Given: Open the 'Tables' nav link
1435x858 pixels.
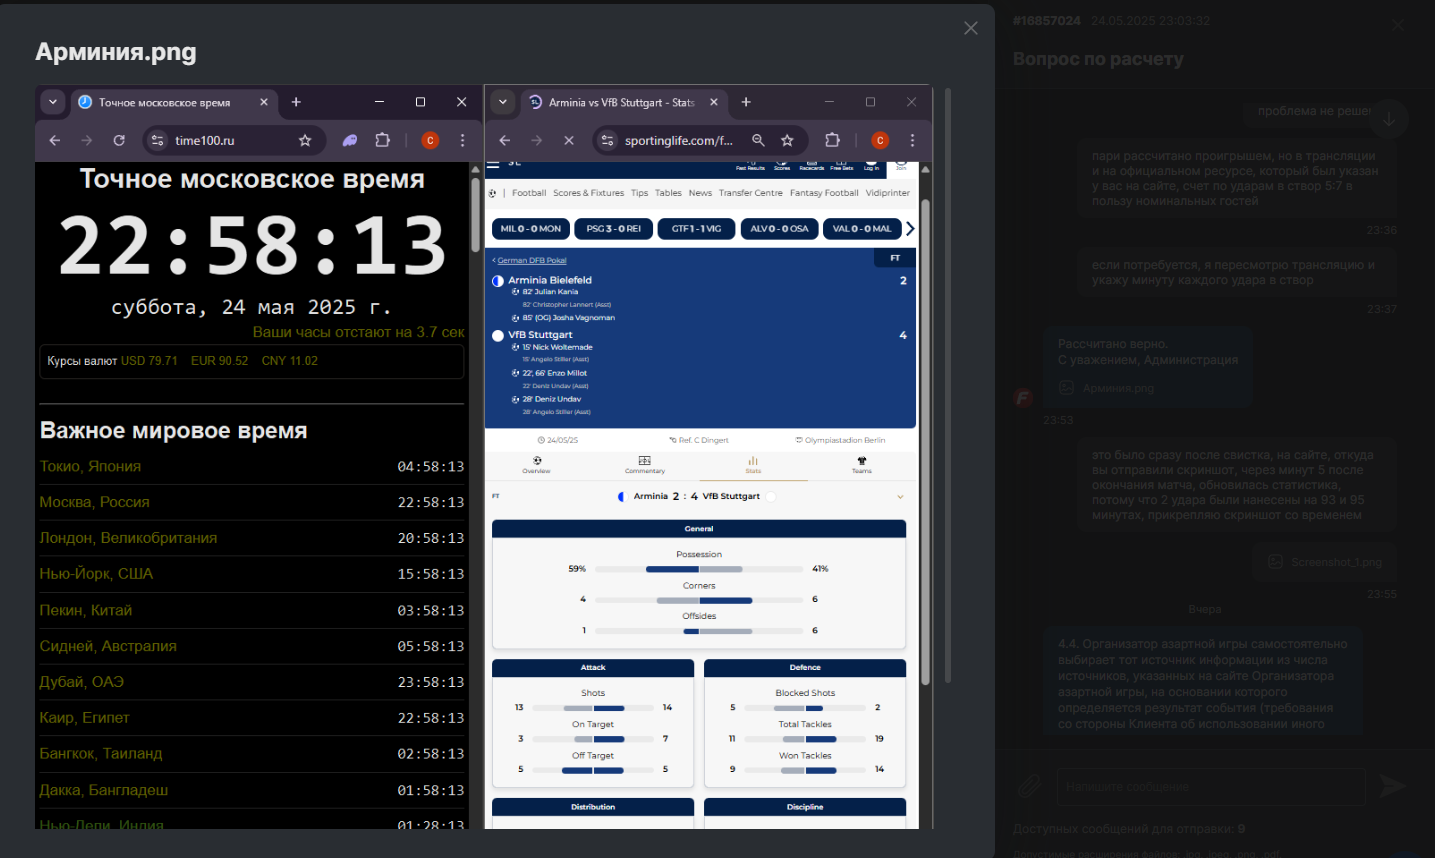Looking at the screenshot, I should pos(668,193).
